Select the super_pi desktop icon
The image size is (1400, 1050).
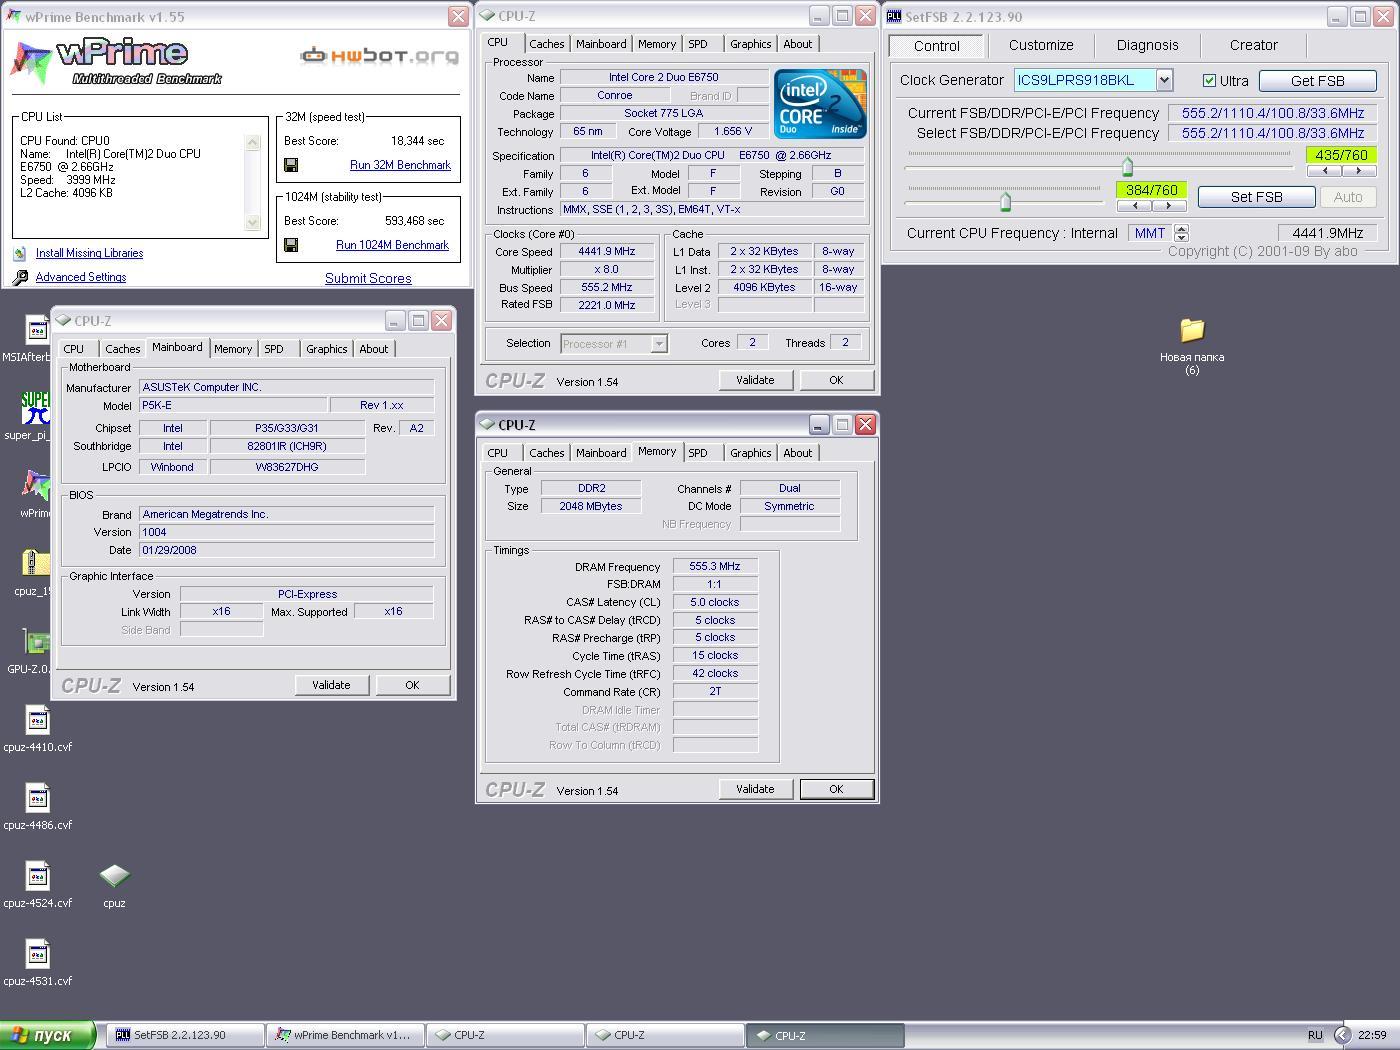pos(36,408)
